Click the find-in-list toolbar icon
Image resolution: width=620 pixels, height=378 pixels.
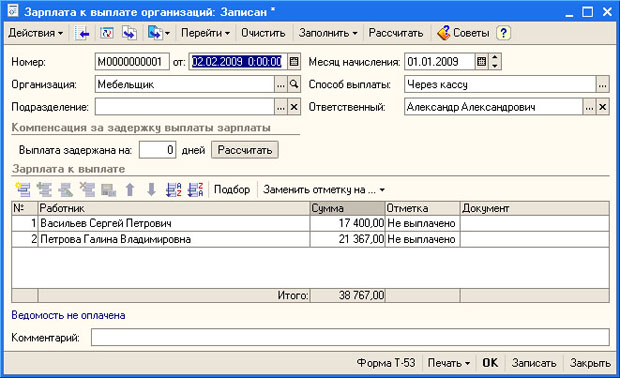(x=82, y=33)
